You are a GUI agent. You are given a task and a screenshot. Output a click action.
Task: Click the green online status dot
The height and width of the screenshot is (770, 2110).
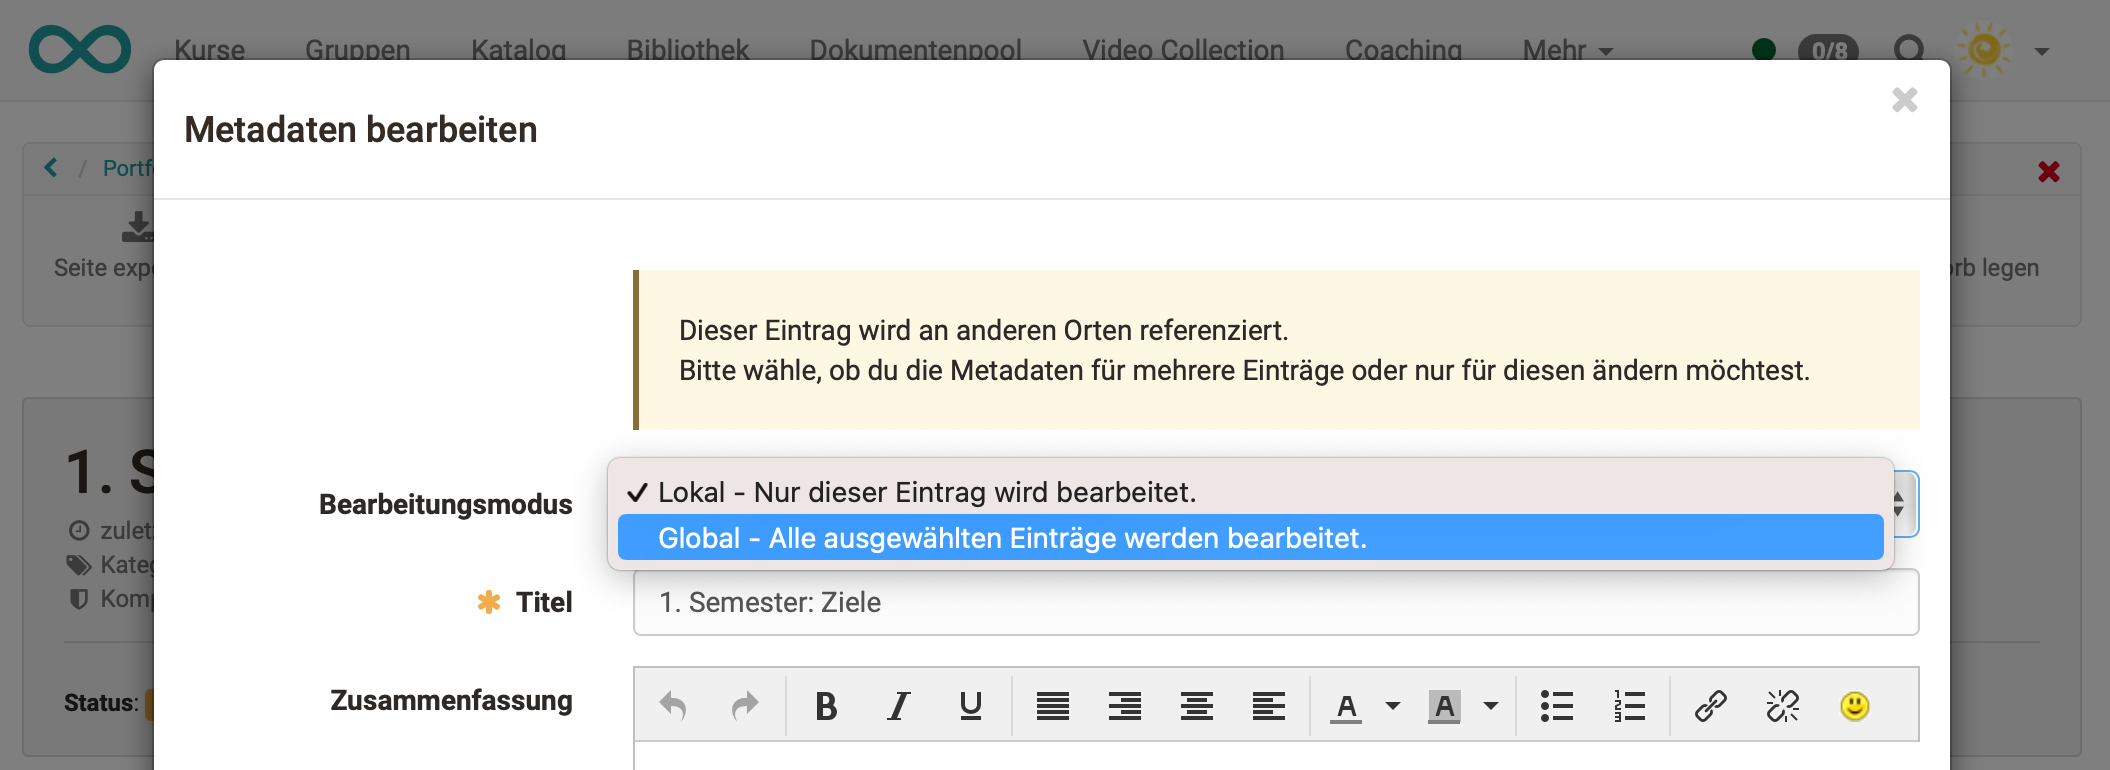(x=1764, y=49)
